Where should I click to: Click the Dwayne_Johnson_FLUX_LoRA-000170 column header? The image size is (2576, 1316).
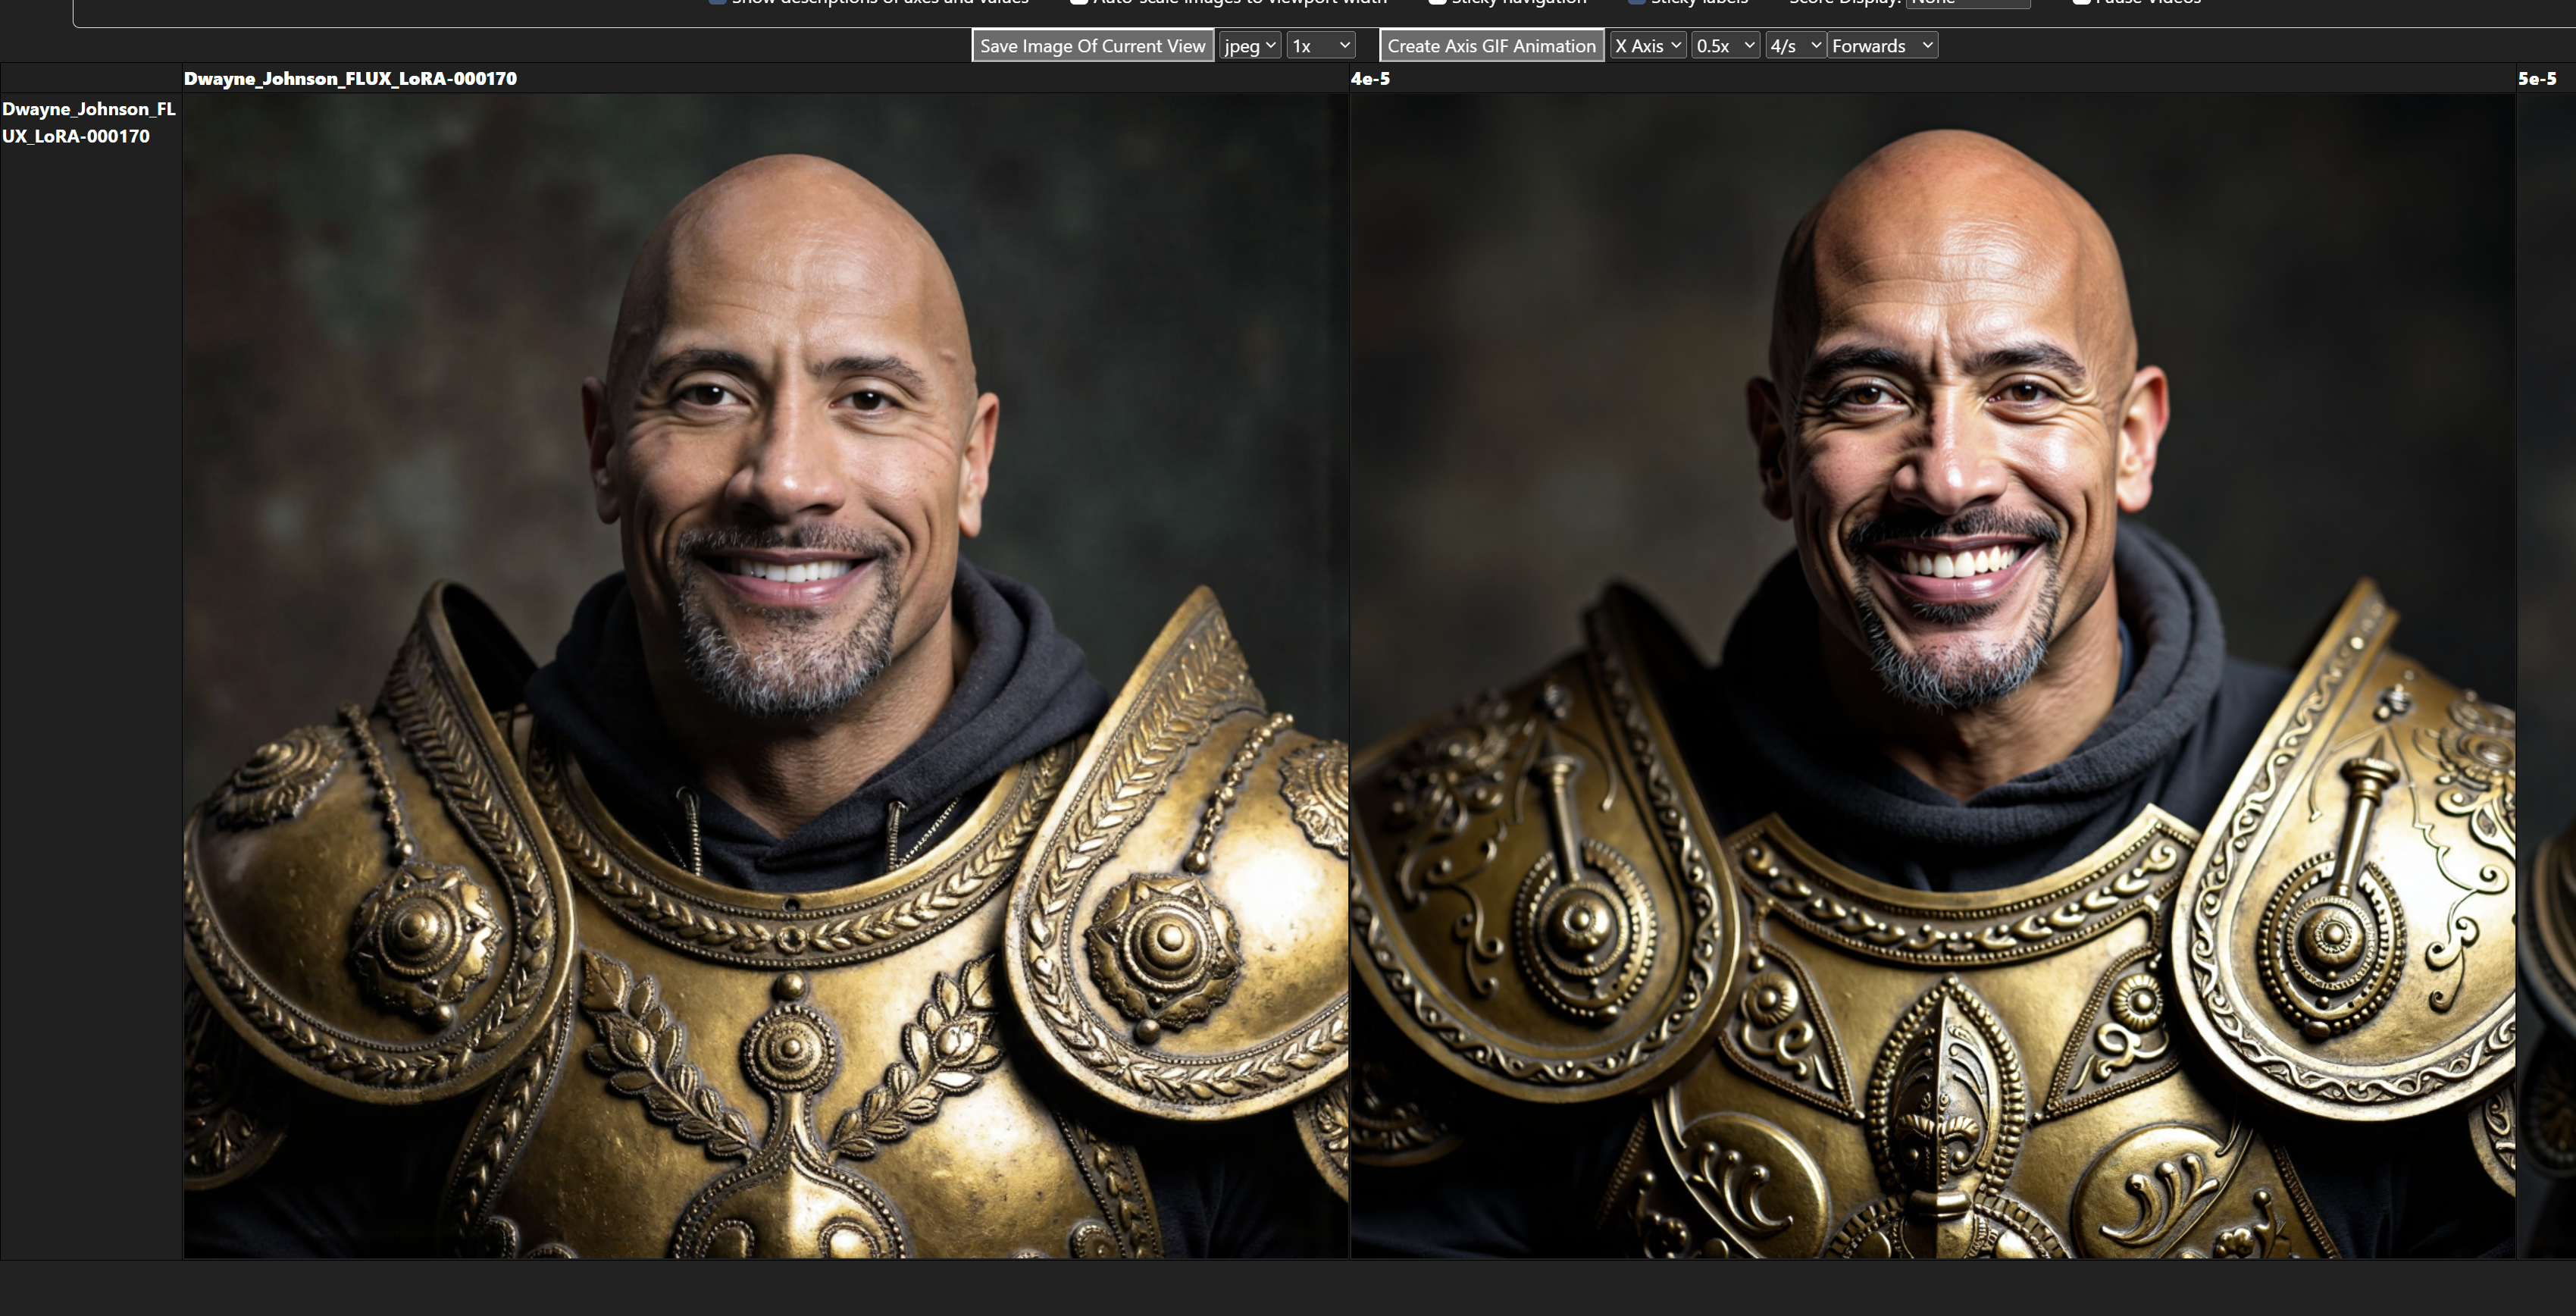(x=350, y=79)
